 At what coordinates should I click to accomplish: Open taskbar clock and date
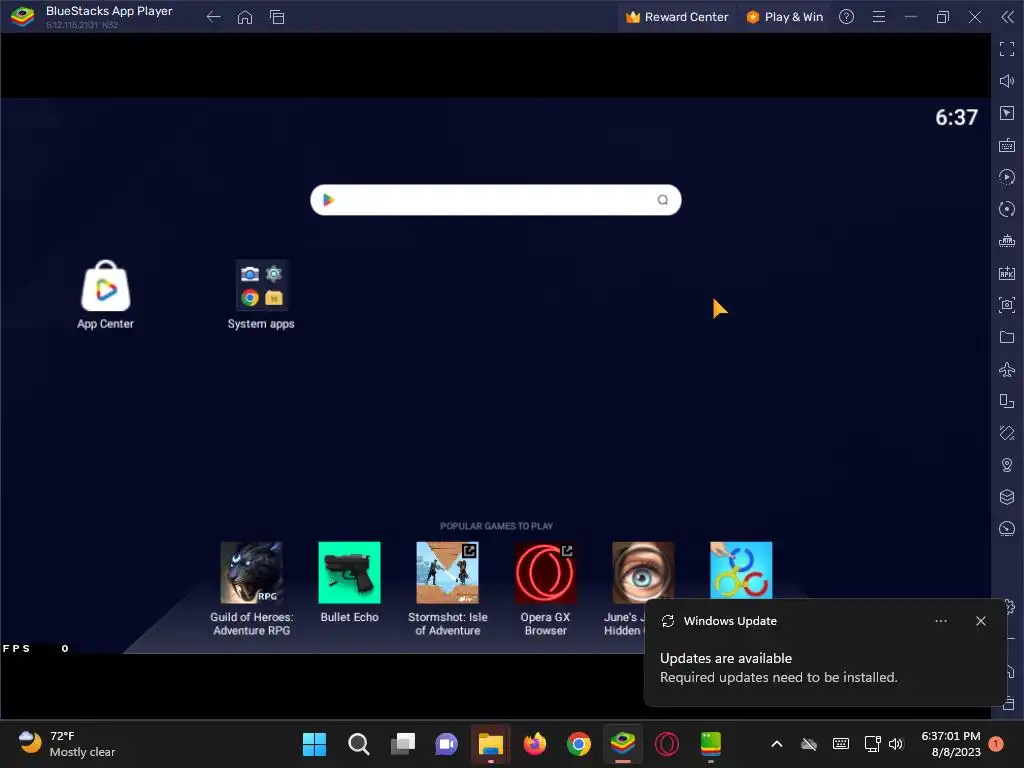click(951, 744)
